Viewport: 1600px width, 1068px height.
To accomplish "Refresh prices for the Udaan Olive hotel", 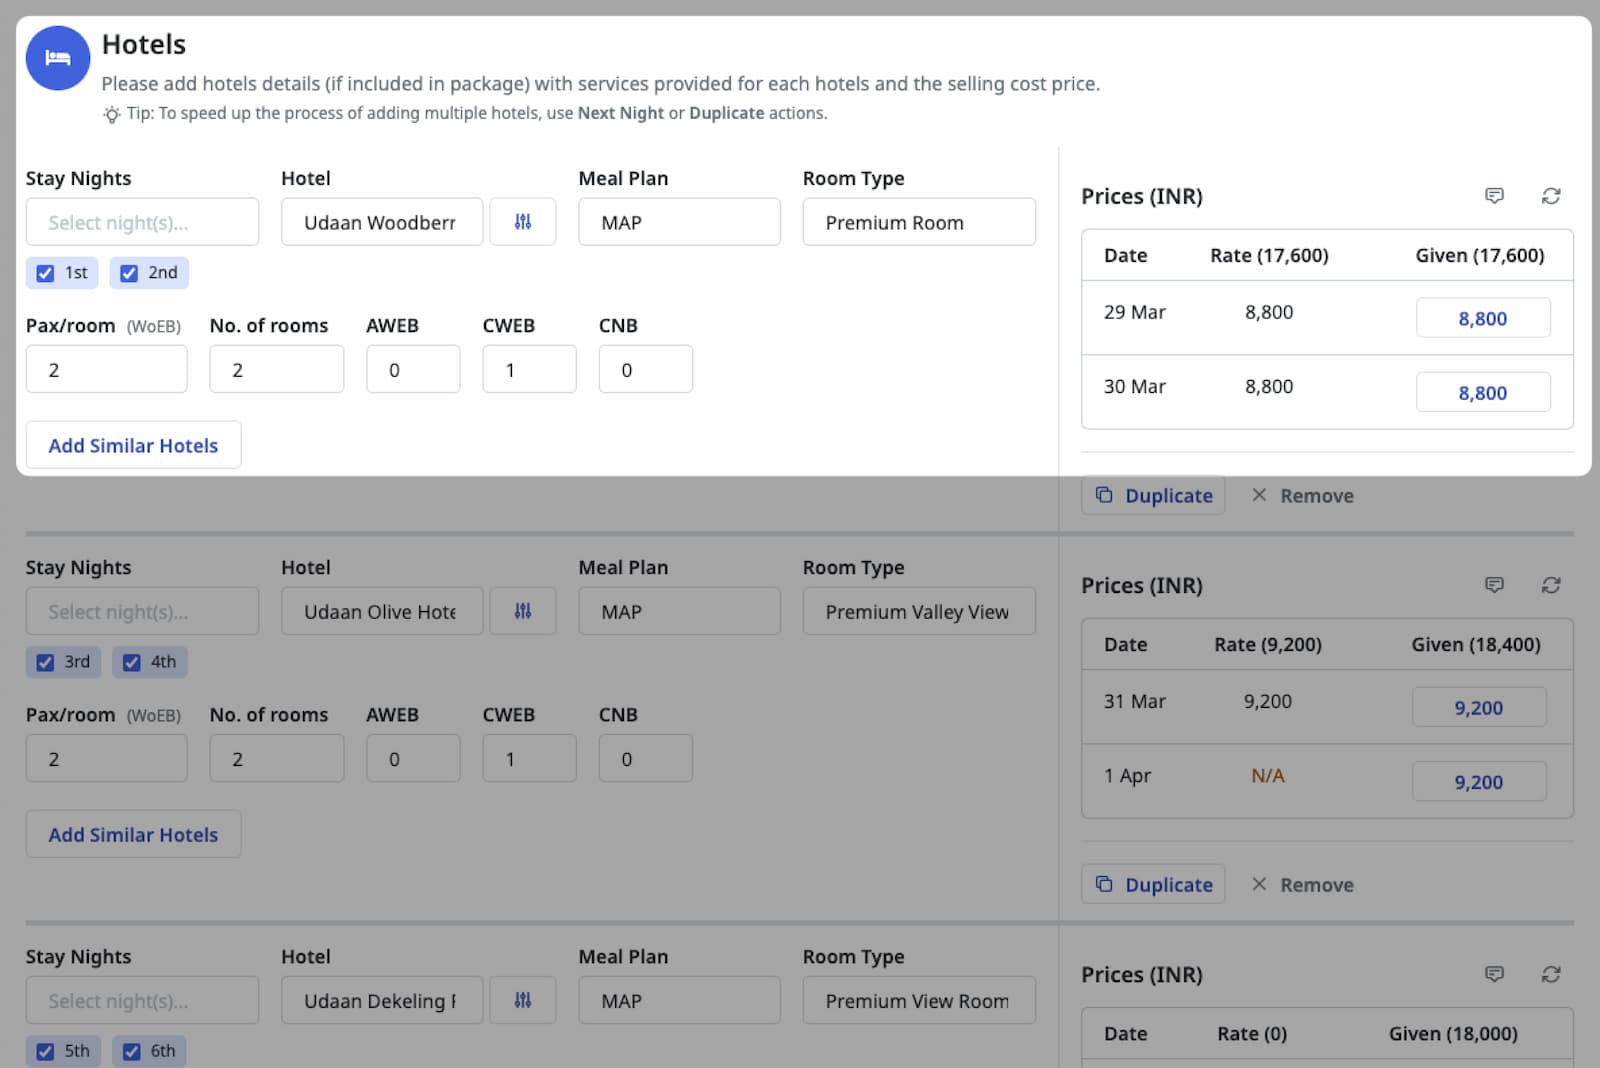I will point(1550,585).
